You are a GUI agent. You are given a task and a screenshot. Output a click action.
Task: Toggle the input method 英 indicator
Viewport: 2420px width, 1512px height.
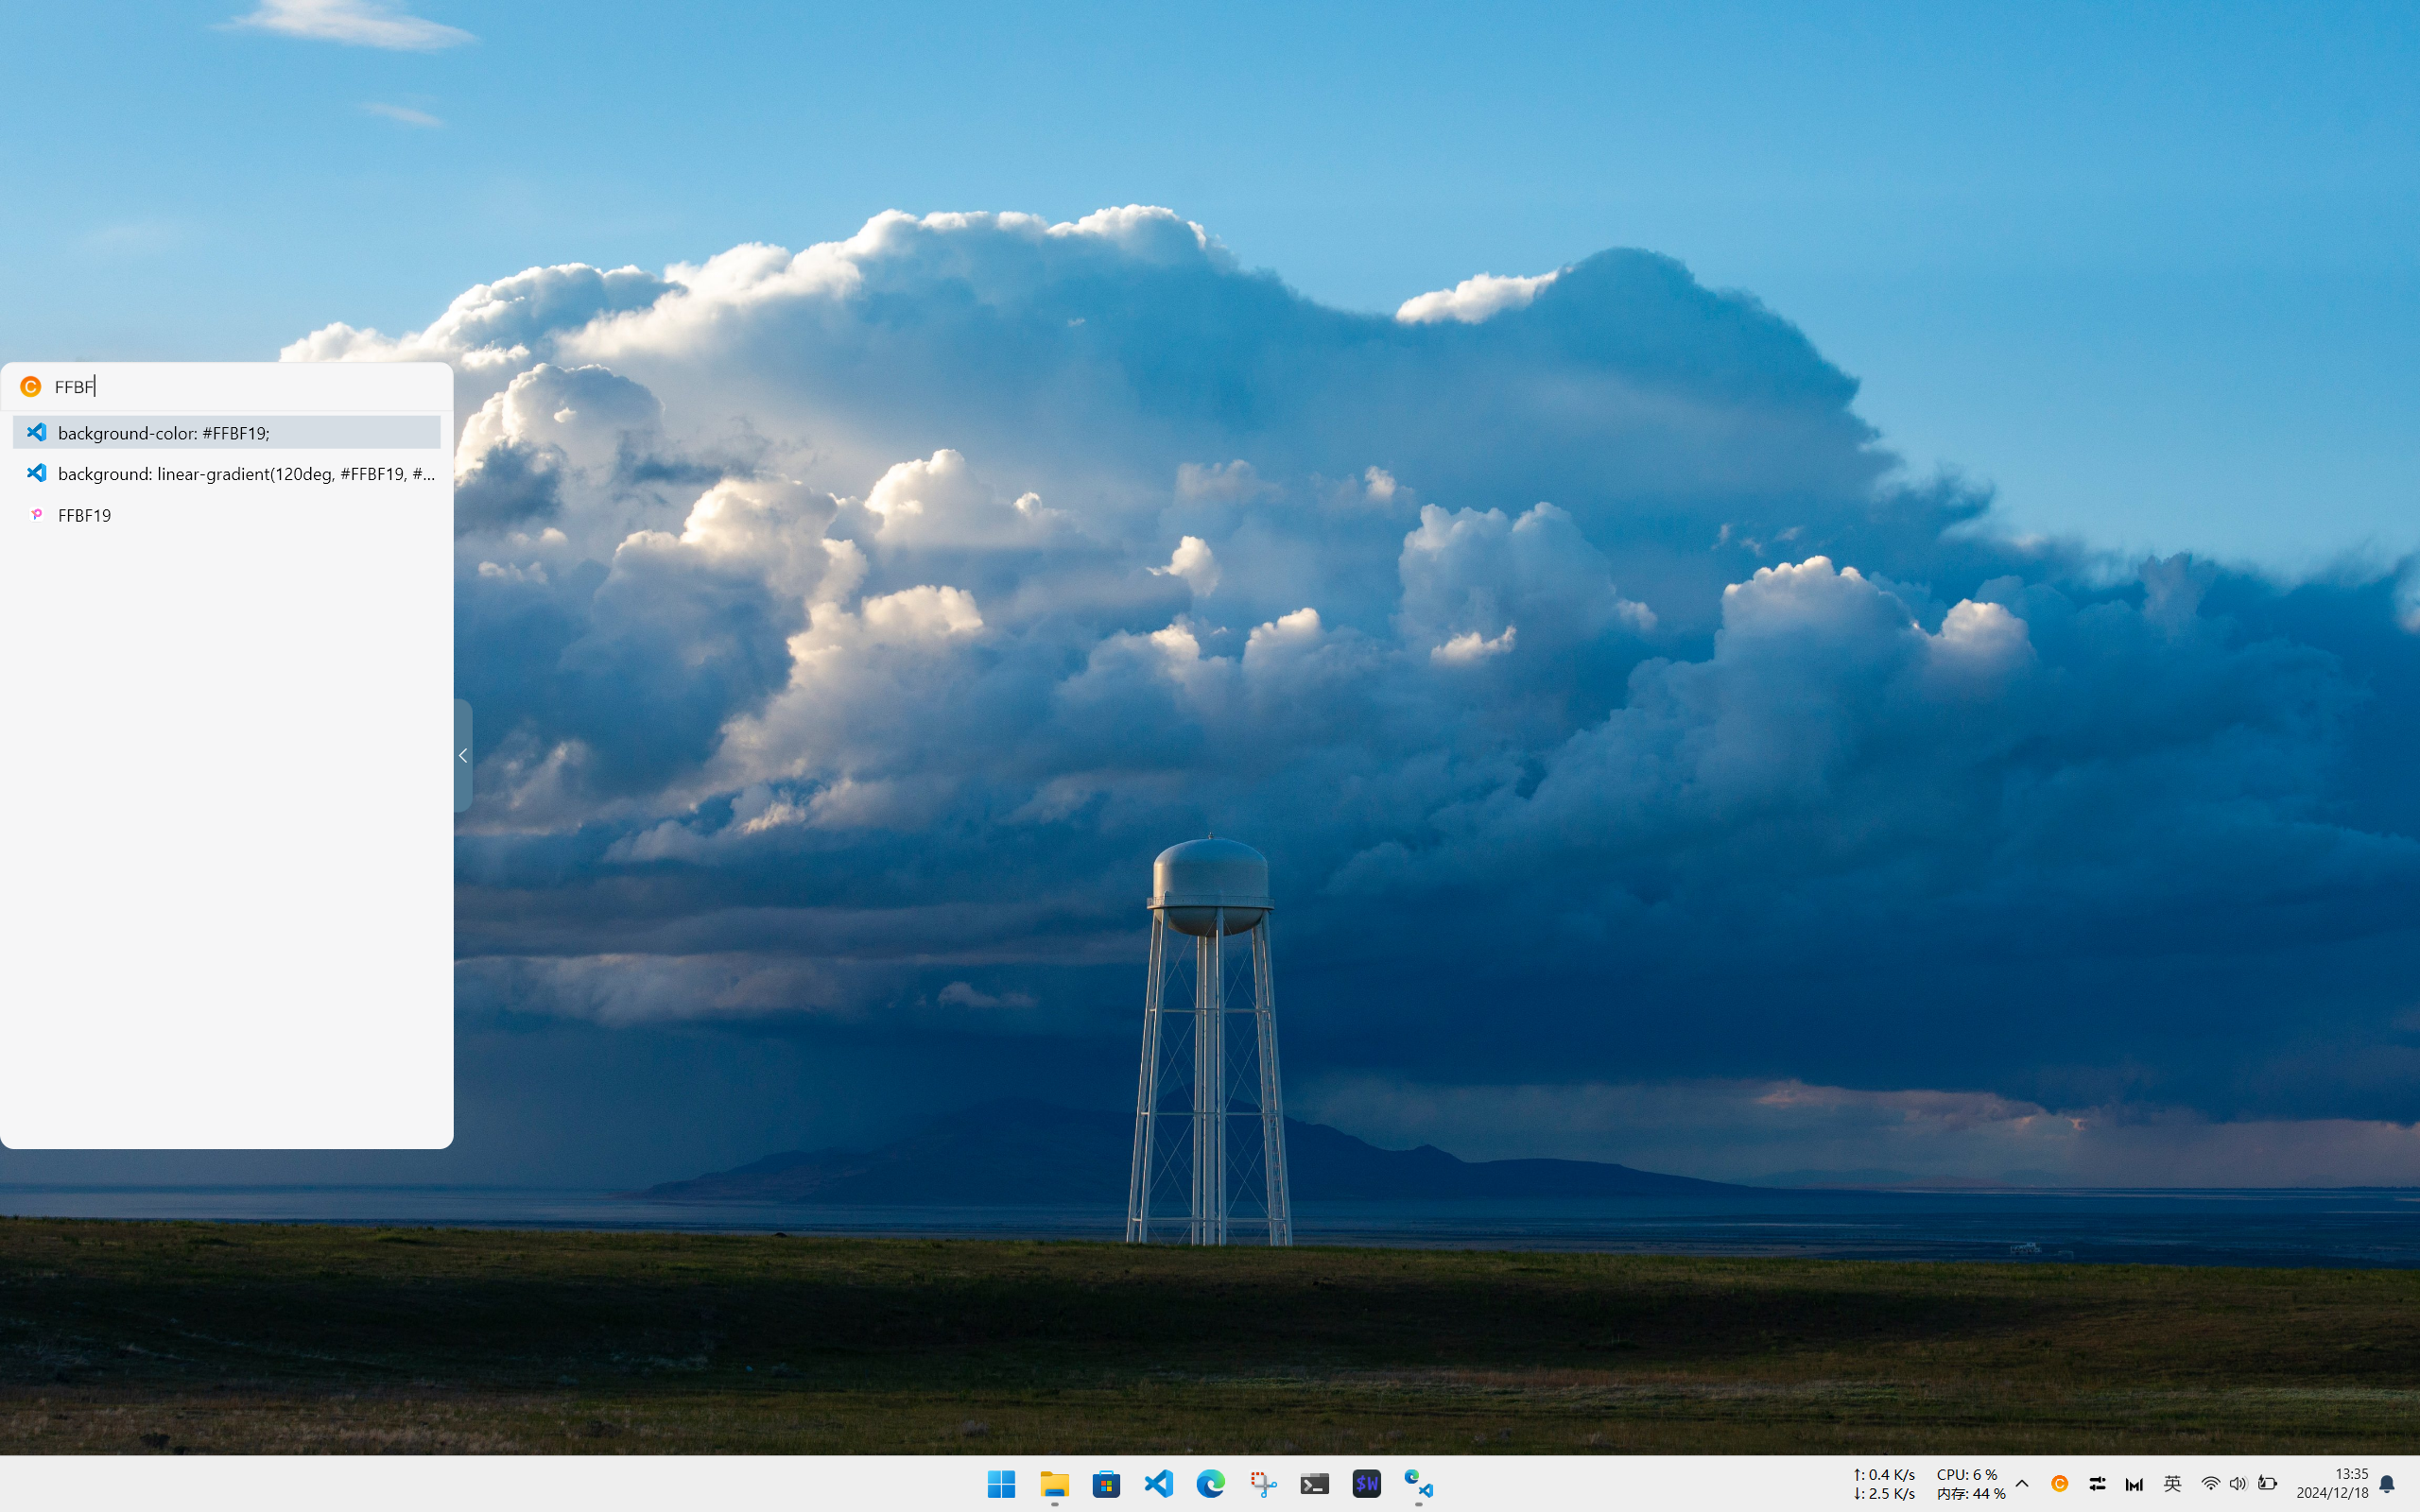[x=2172, y=1484]
